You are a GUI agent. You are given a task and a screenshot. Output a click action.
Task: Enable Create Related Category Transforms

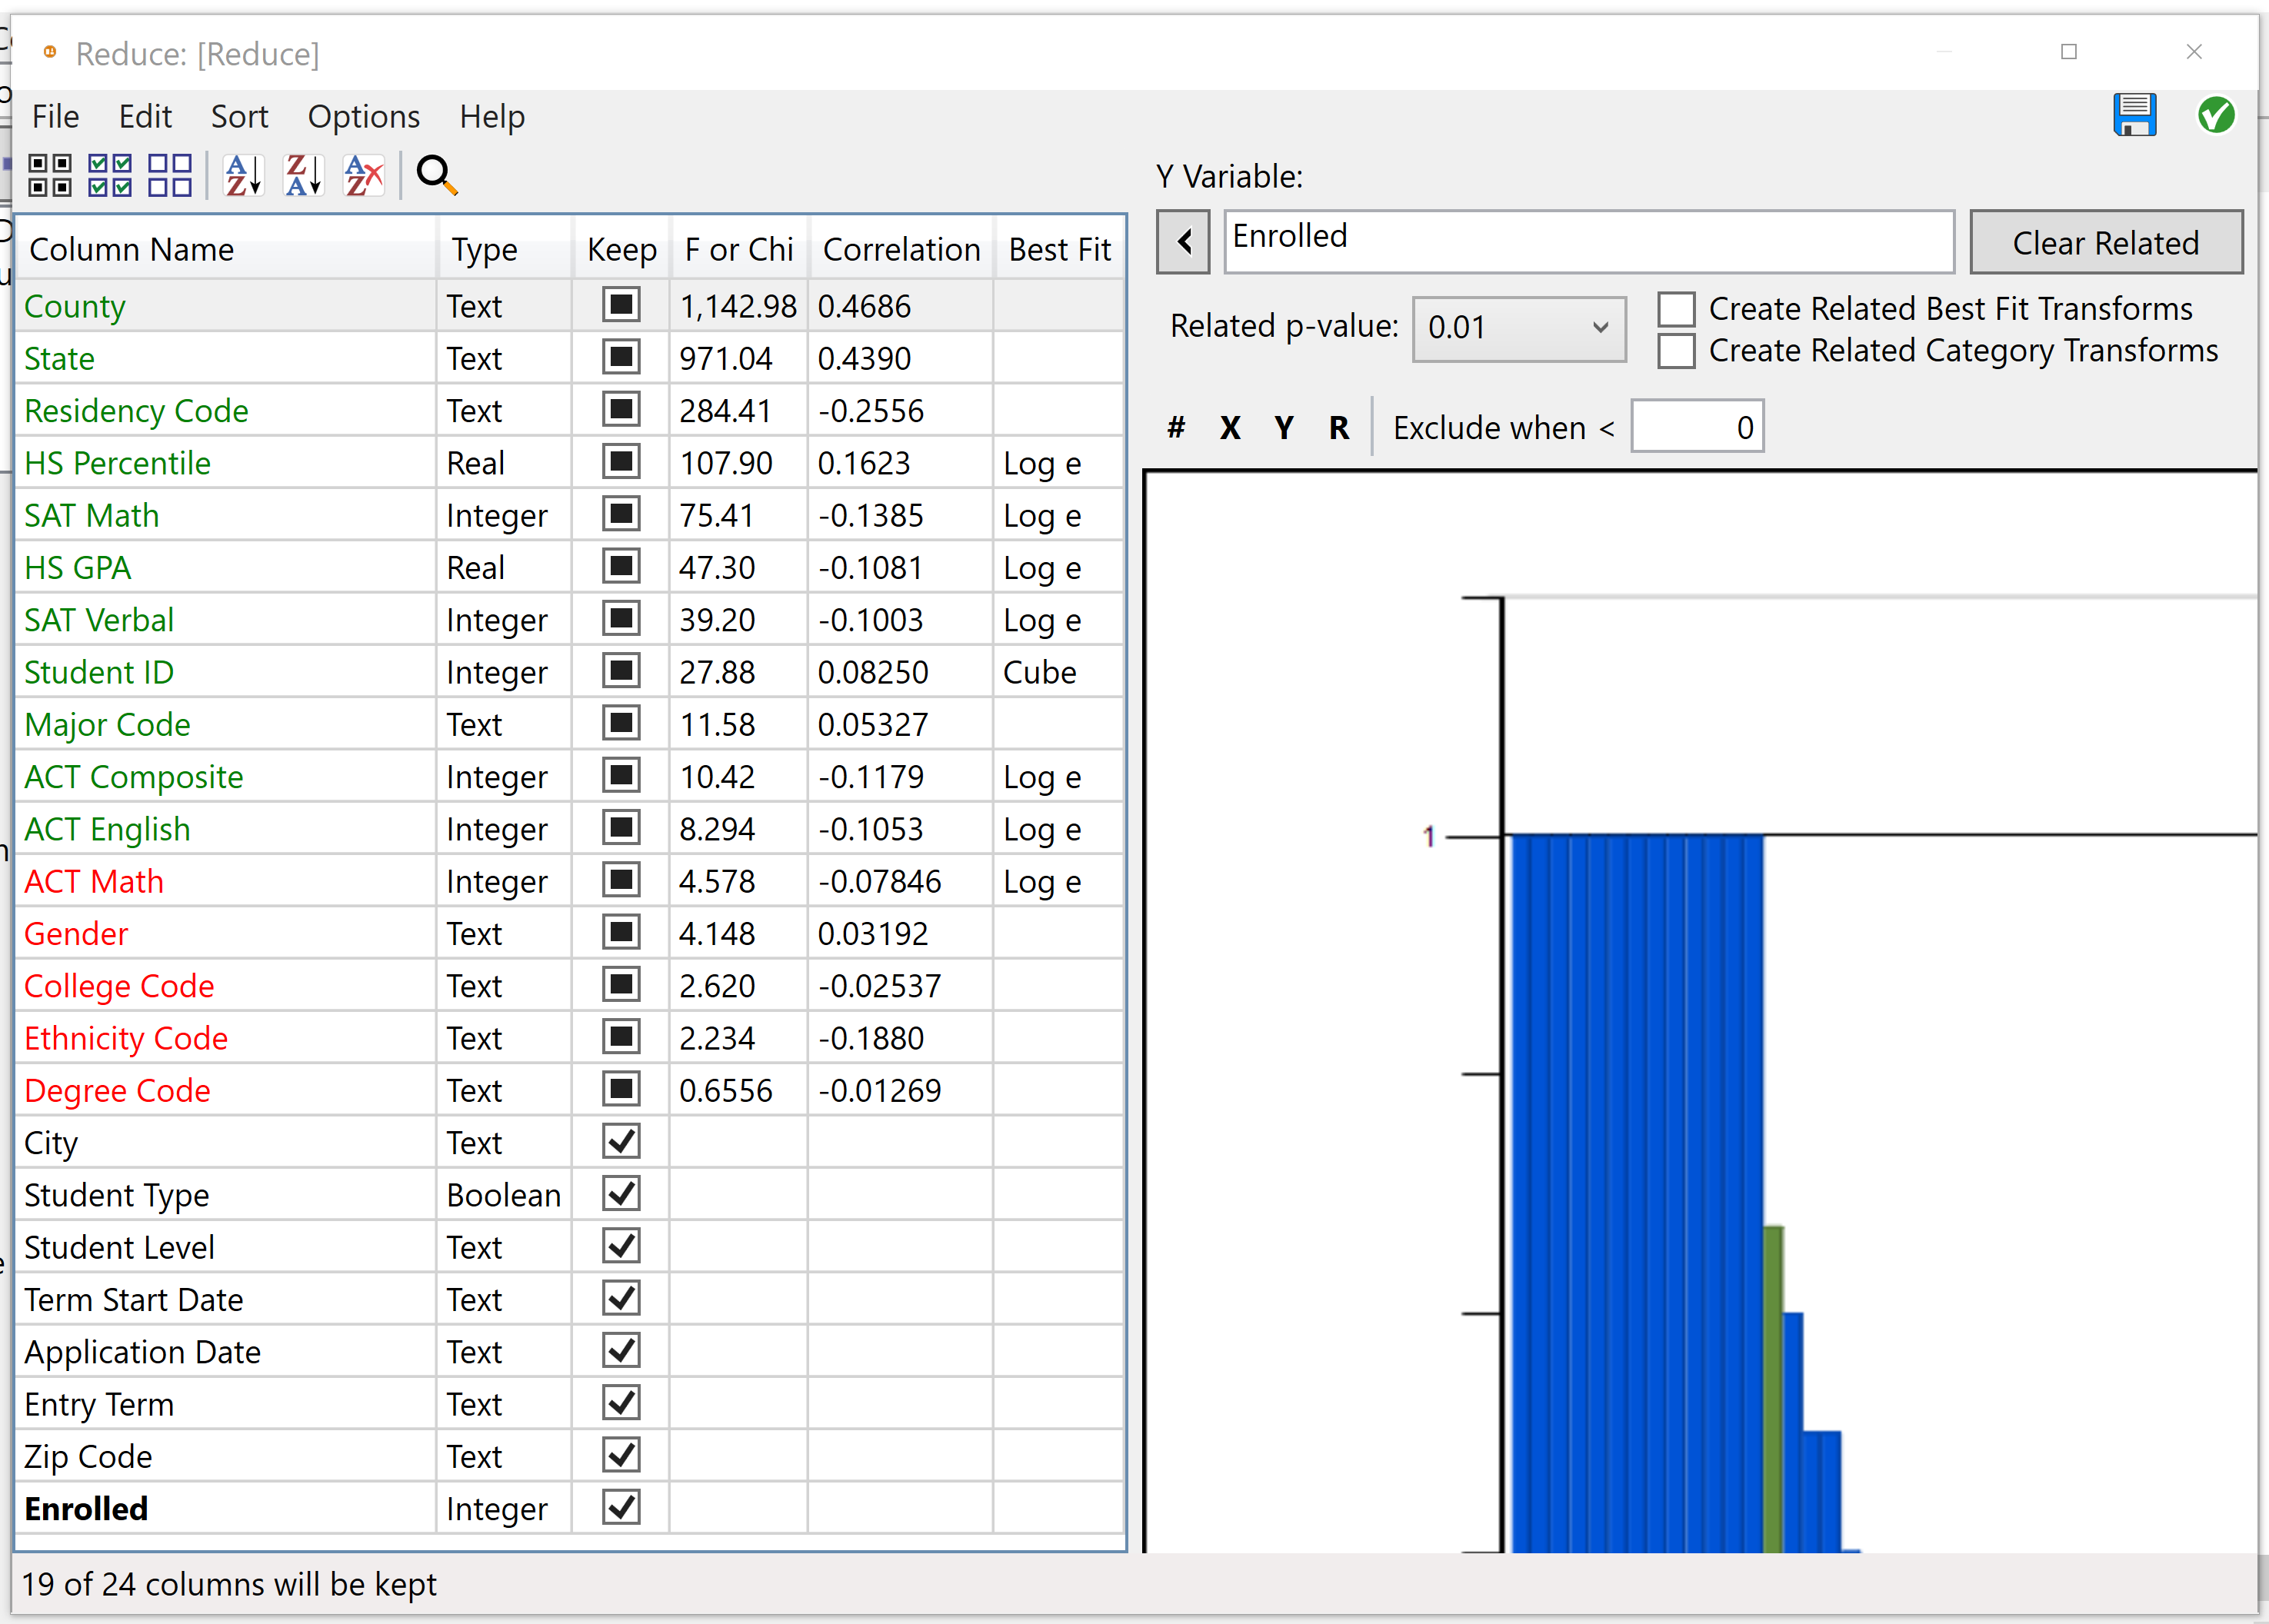1676,351
